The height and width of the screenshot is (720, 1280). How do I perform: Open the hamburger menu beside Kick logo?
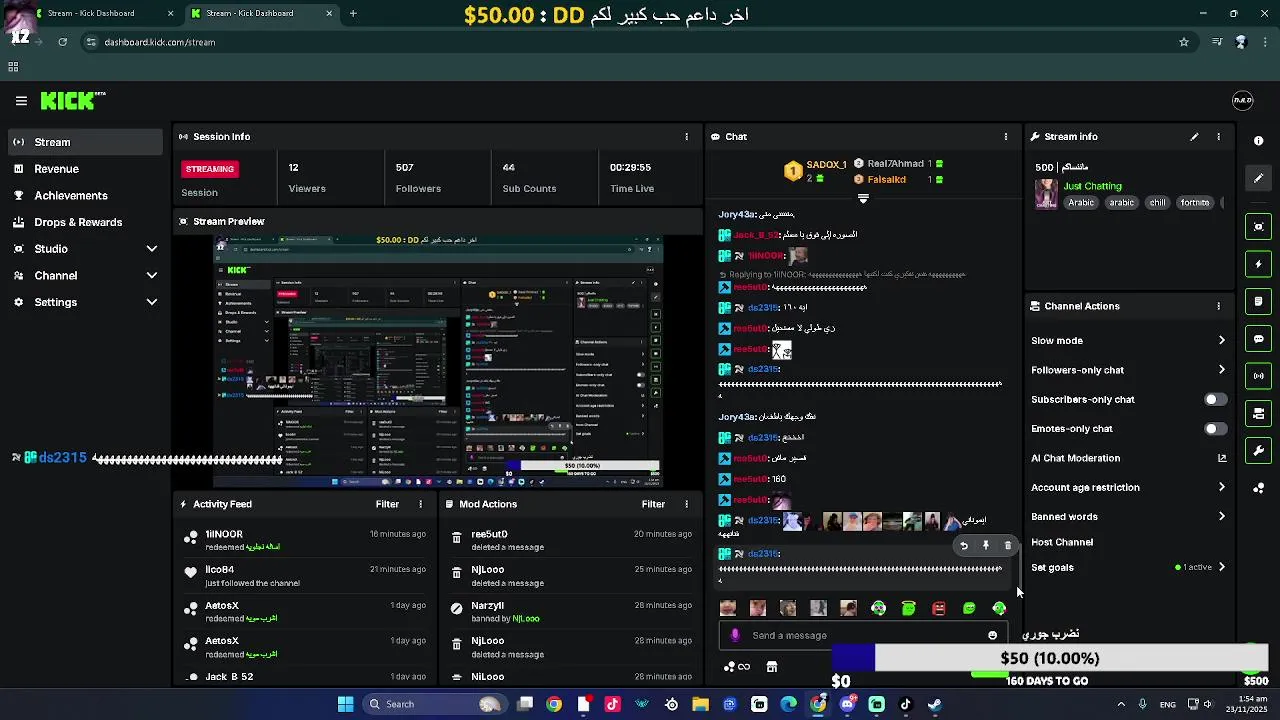(21, 101)
